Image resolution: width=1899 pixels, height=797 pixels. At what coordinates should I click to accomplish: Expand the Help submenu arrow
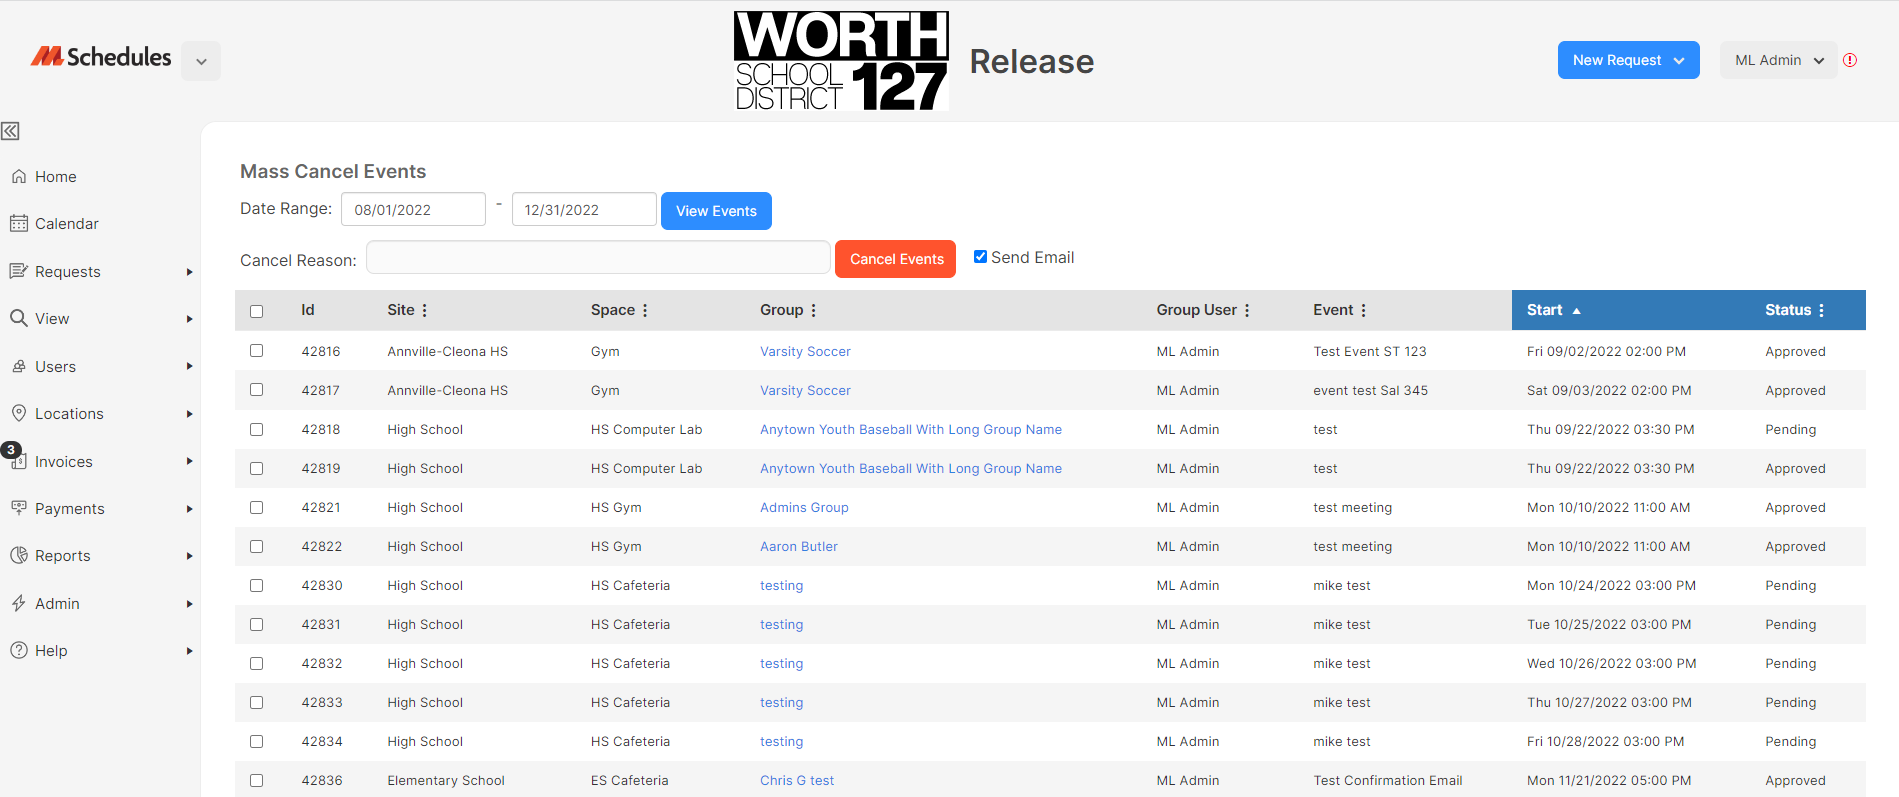(189, 651)
